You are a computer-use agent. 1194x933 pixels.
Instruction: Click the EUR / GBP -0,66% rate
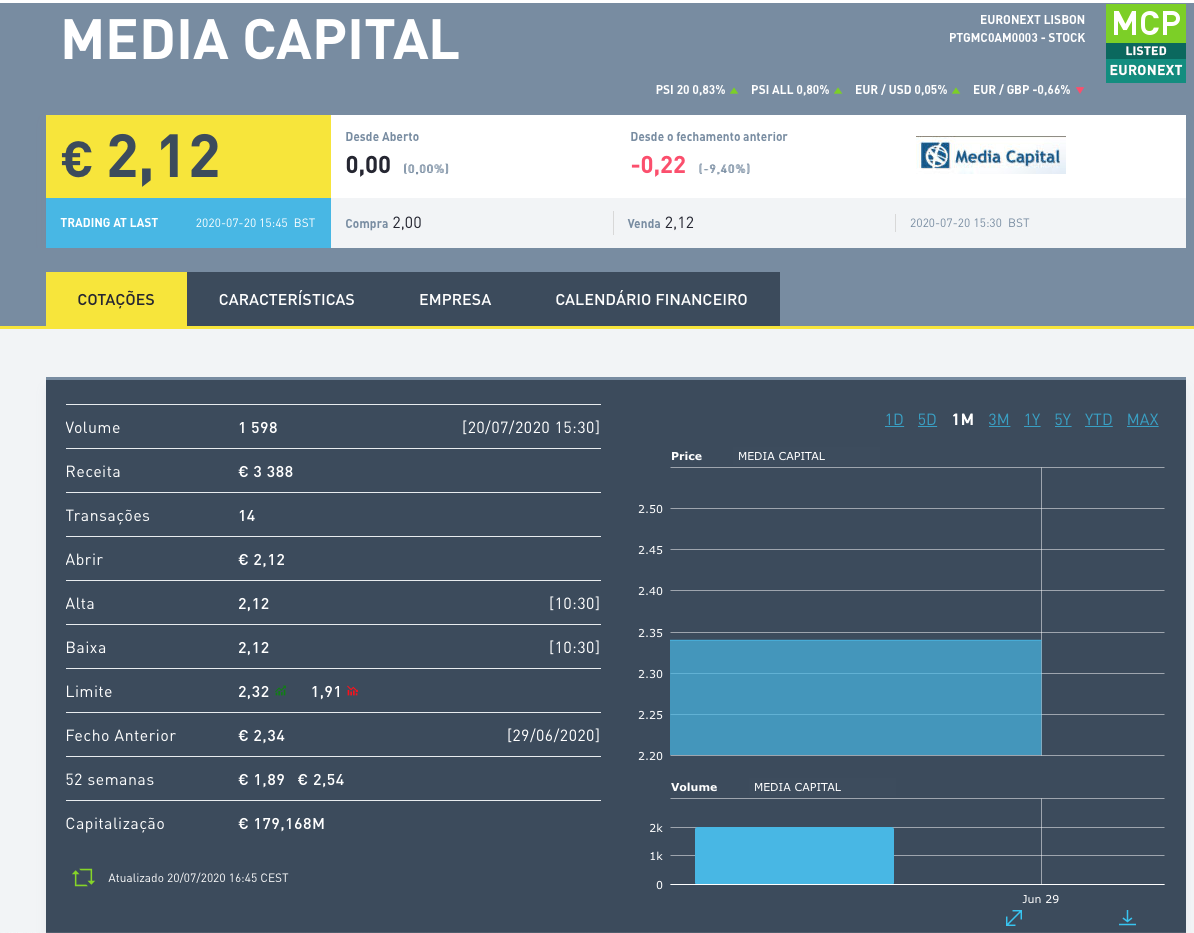[x=1021, y=90]
